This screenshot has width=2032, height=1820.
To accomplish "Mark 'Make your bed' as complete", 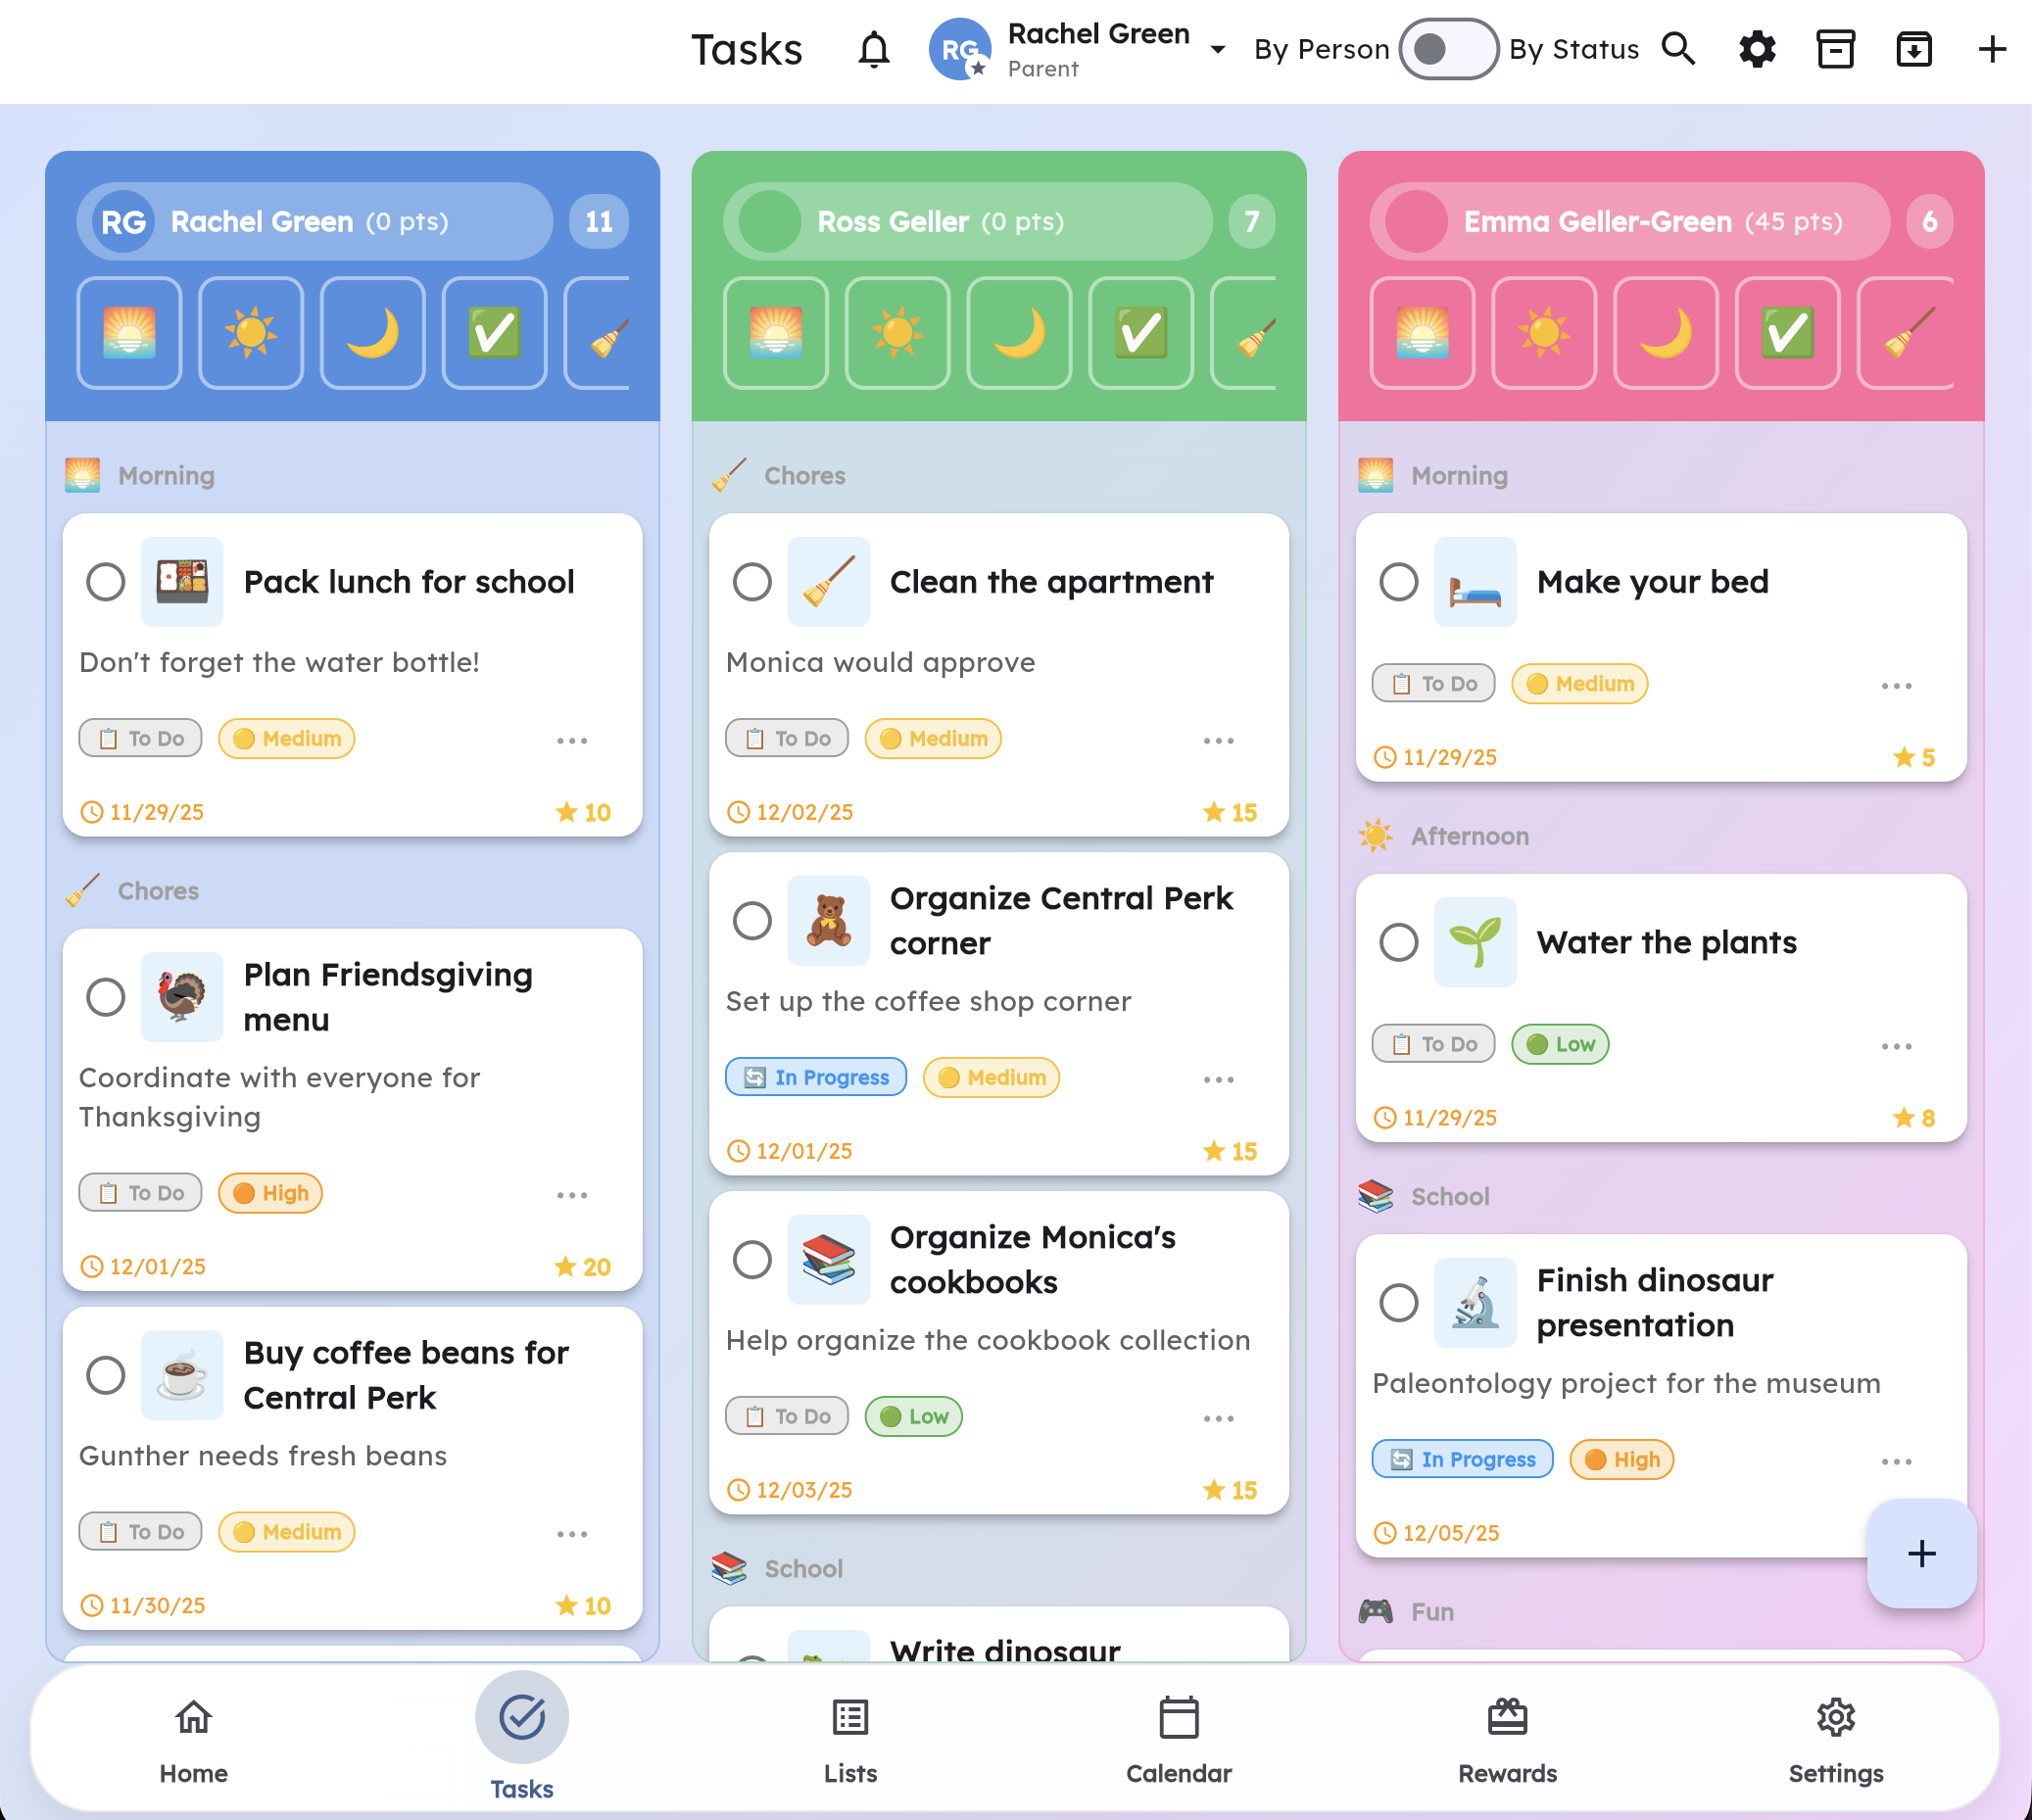I will click(1399, 581).
